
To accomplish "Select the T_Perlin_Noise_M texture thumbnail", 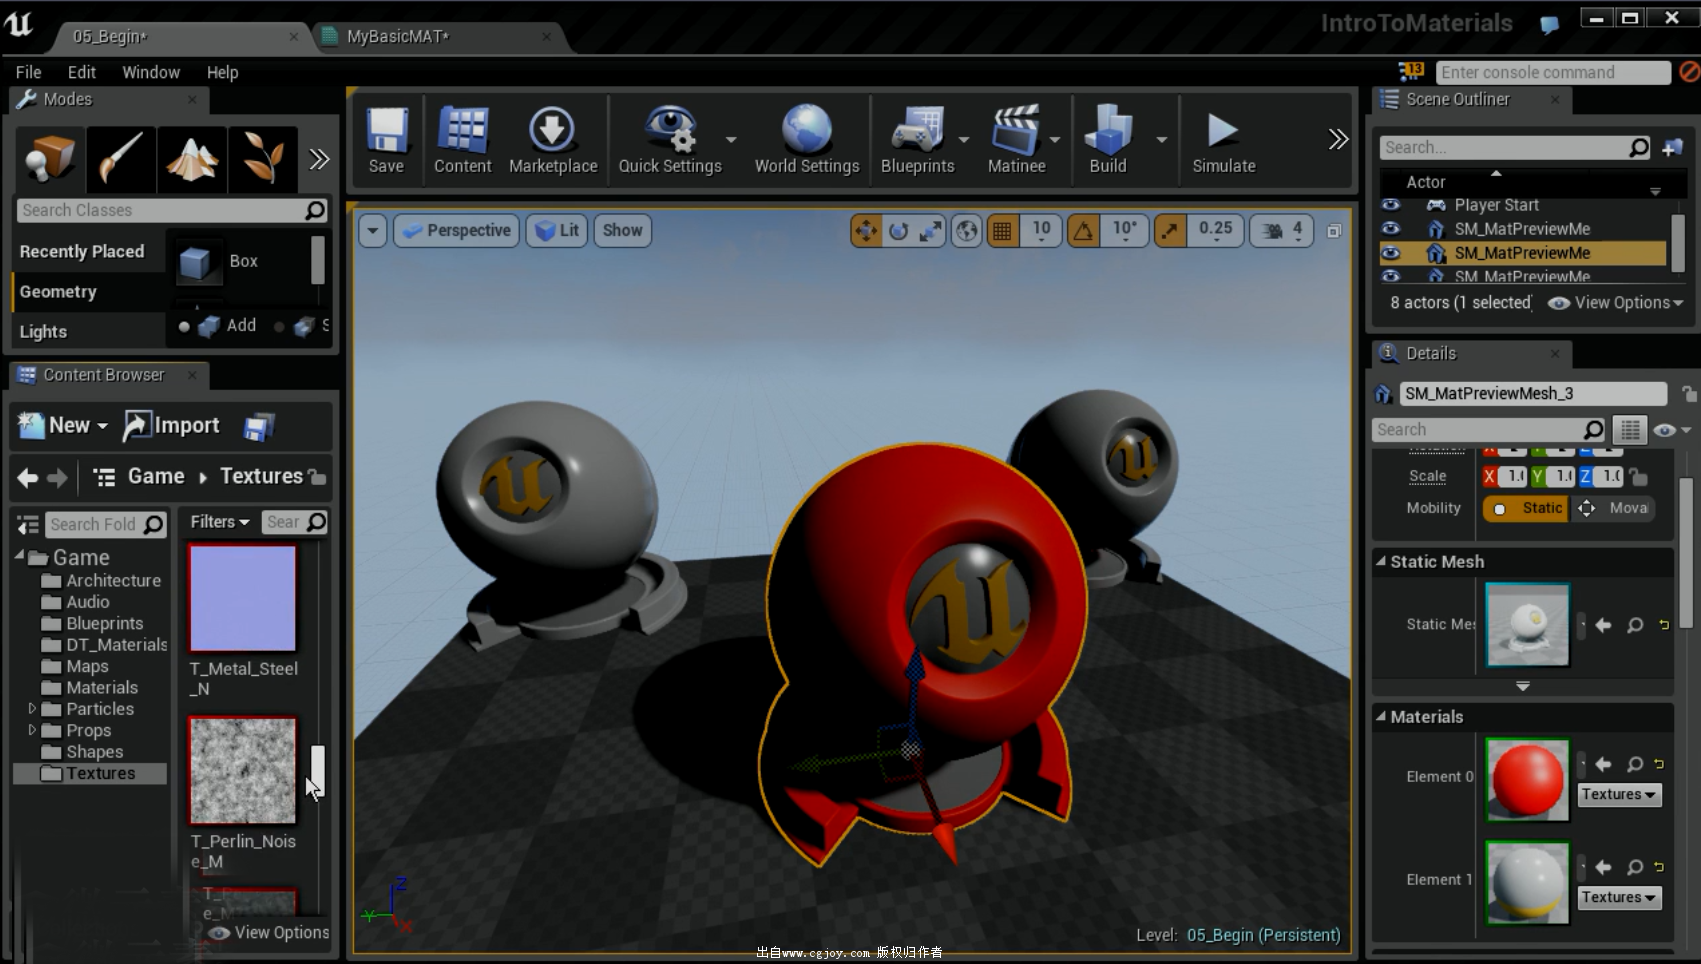I will [243, 770].
